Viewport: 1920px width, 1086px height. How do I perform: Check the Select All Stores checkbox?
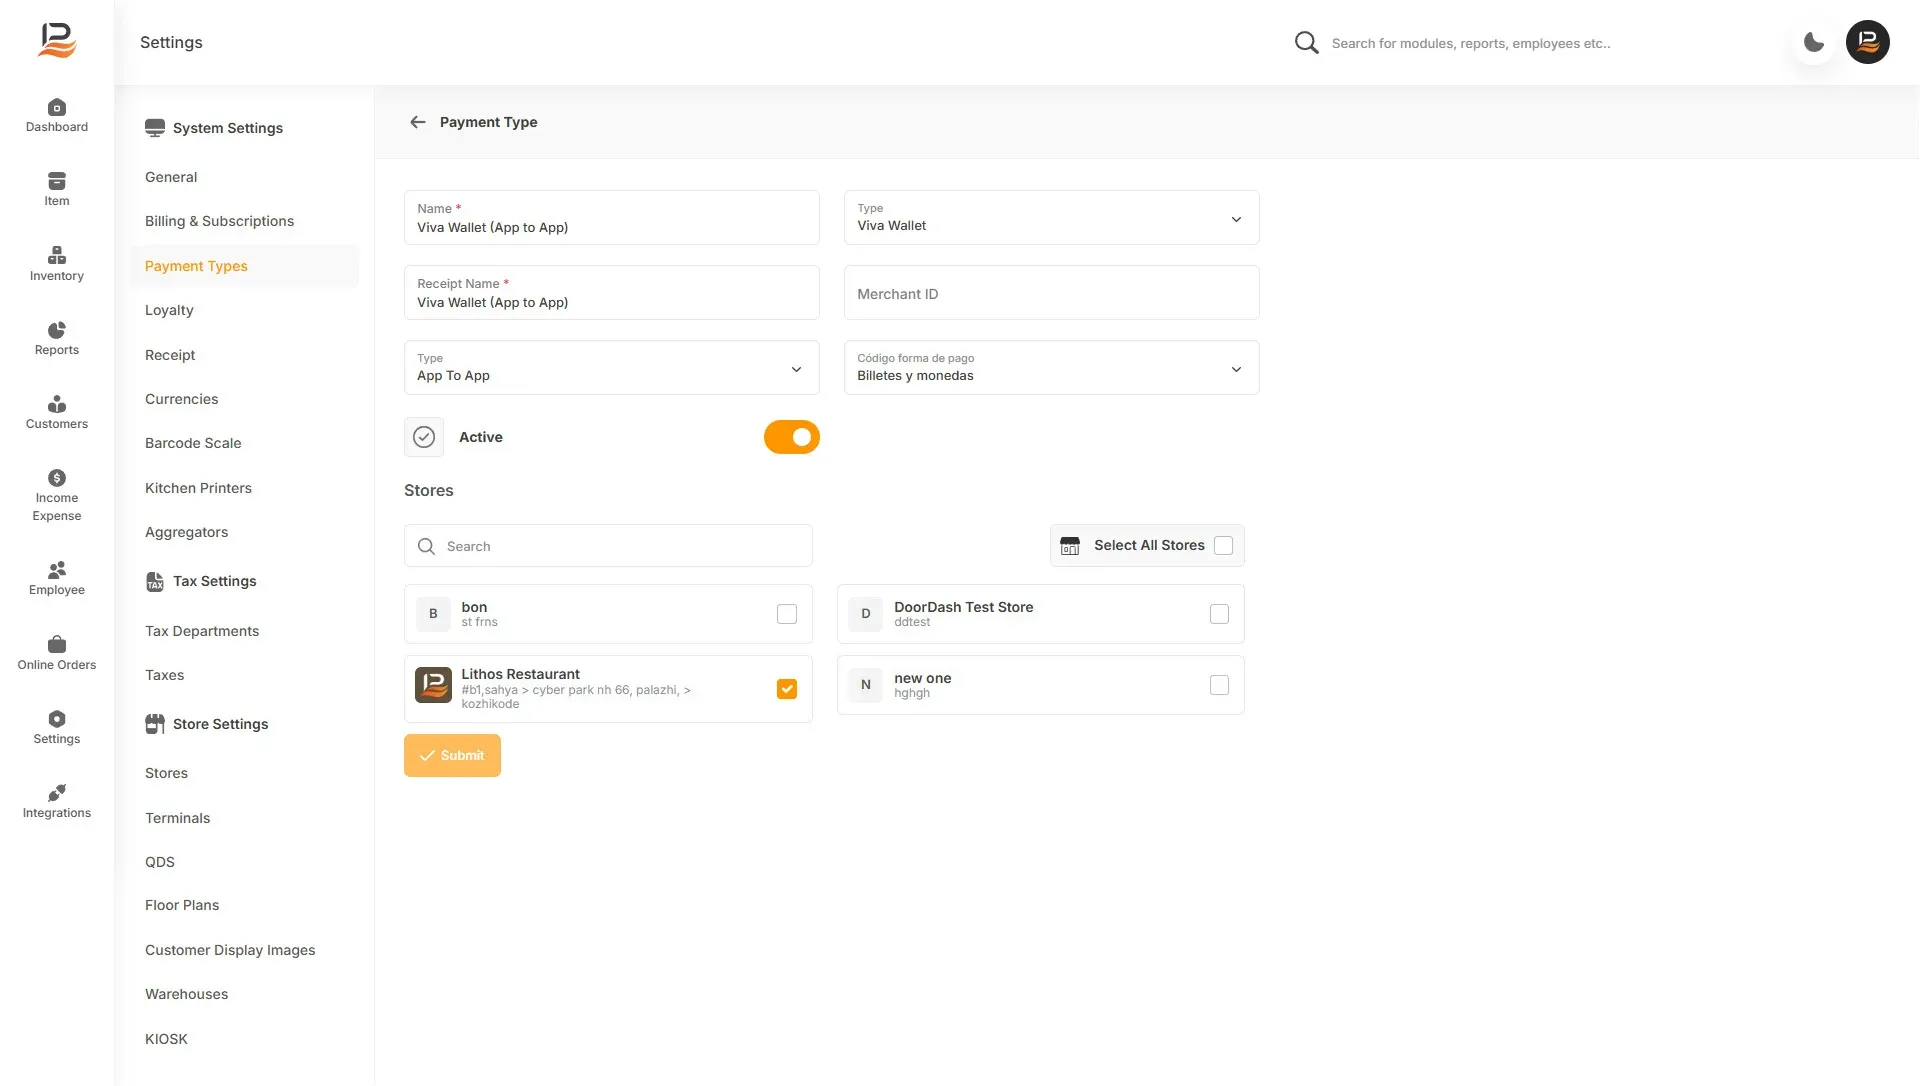click(1223, 545)
